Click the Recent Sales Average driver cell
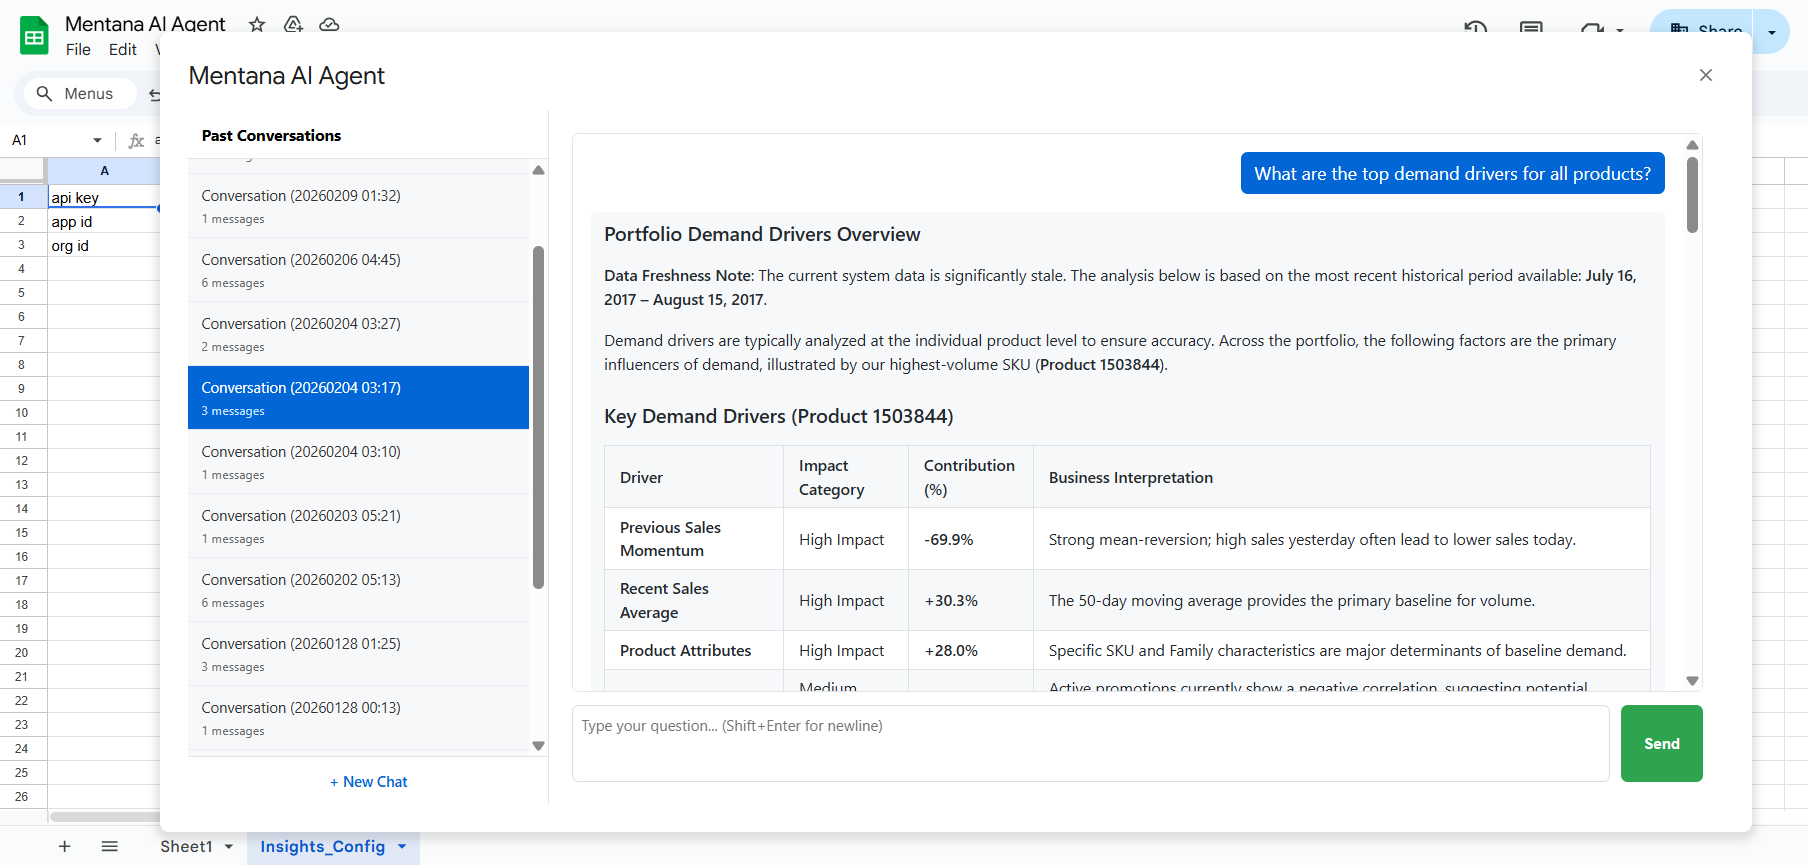Image resolution: width=1808 pixels, height=865 pixels. coord(694,600)
